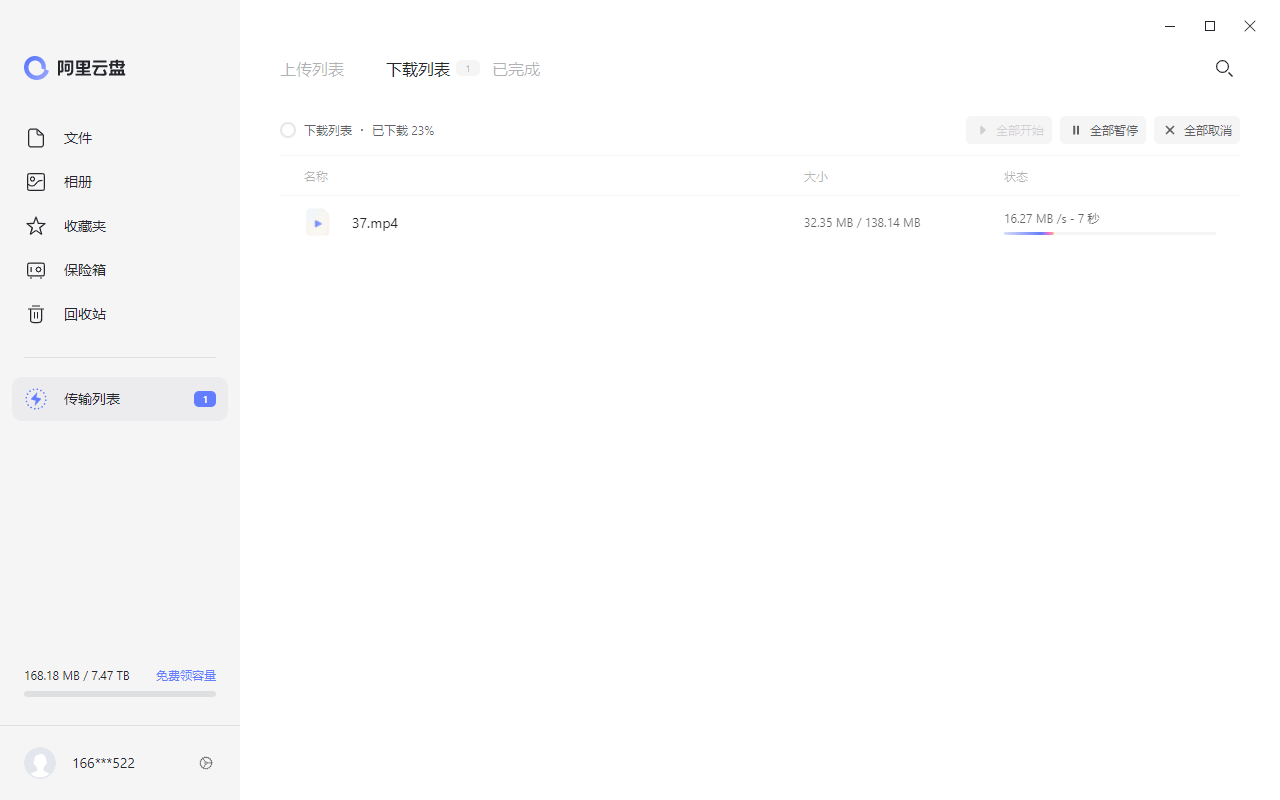Click the 37.mp4 download progress bar
Screen dimensions: 1280x800
click(1109, 233)
